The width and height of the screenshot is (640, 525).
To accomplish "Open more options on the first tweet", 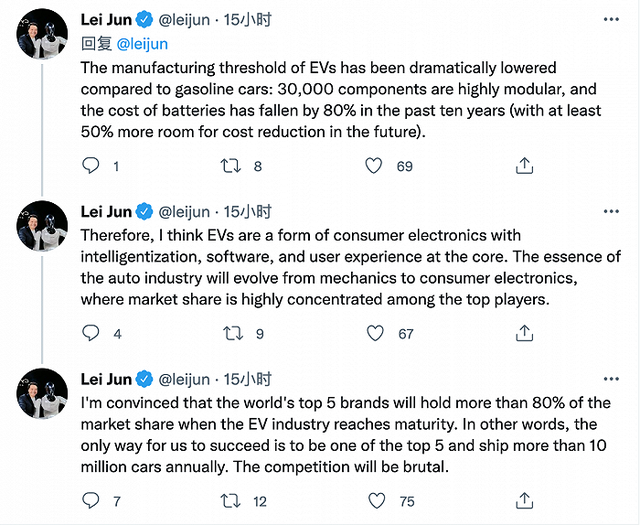I will click(609, 18).
